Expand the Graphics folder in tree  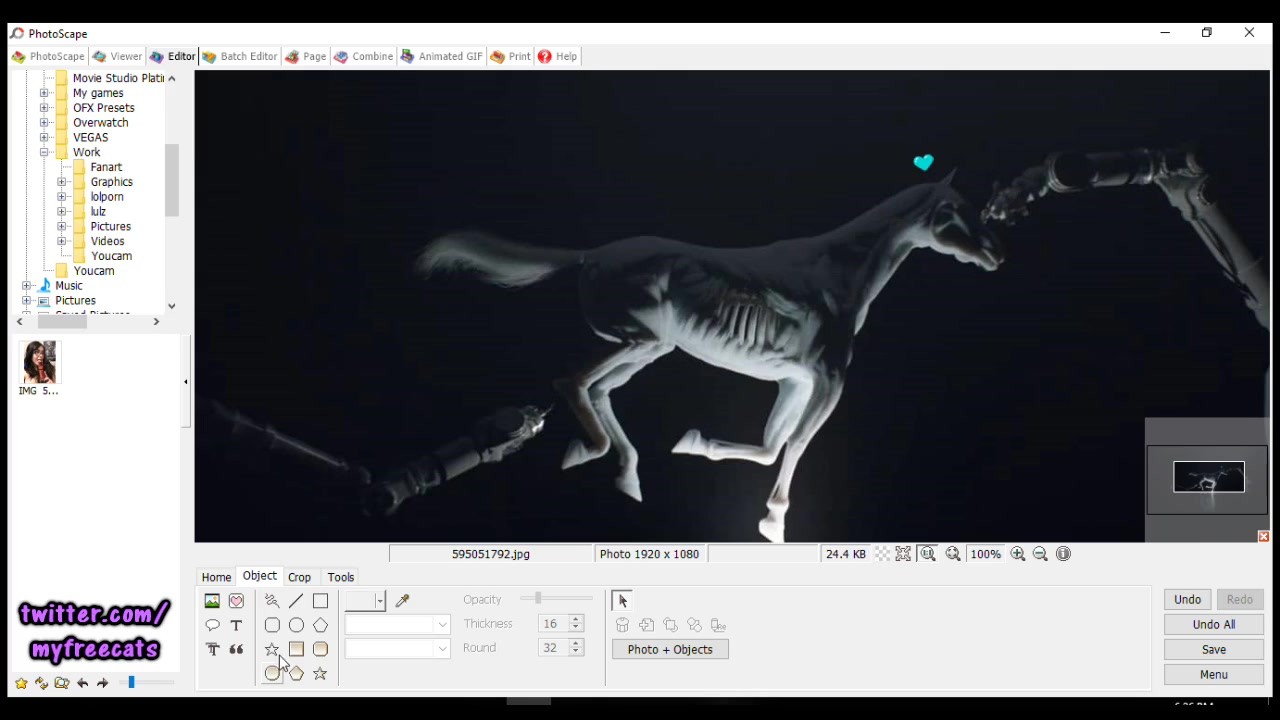pyautogui.click(x=62, y=182)
